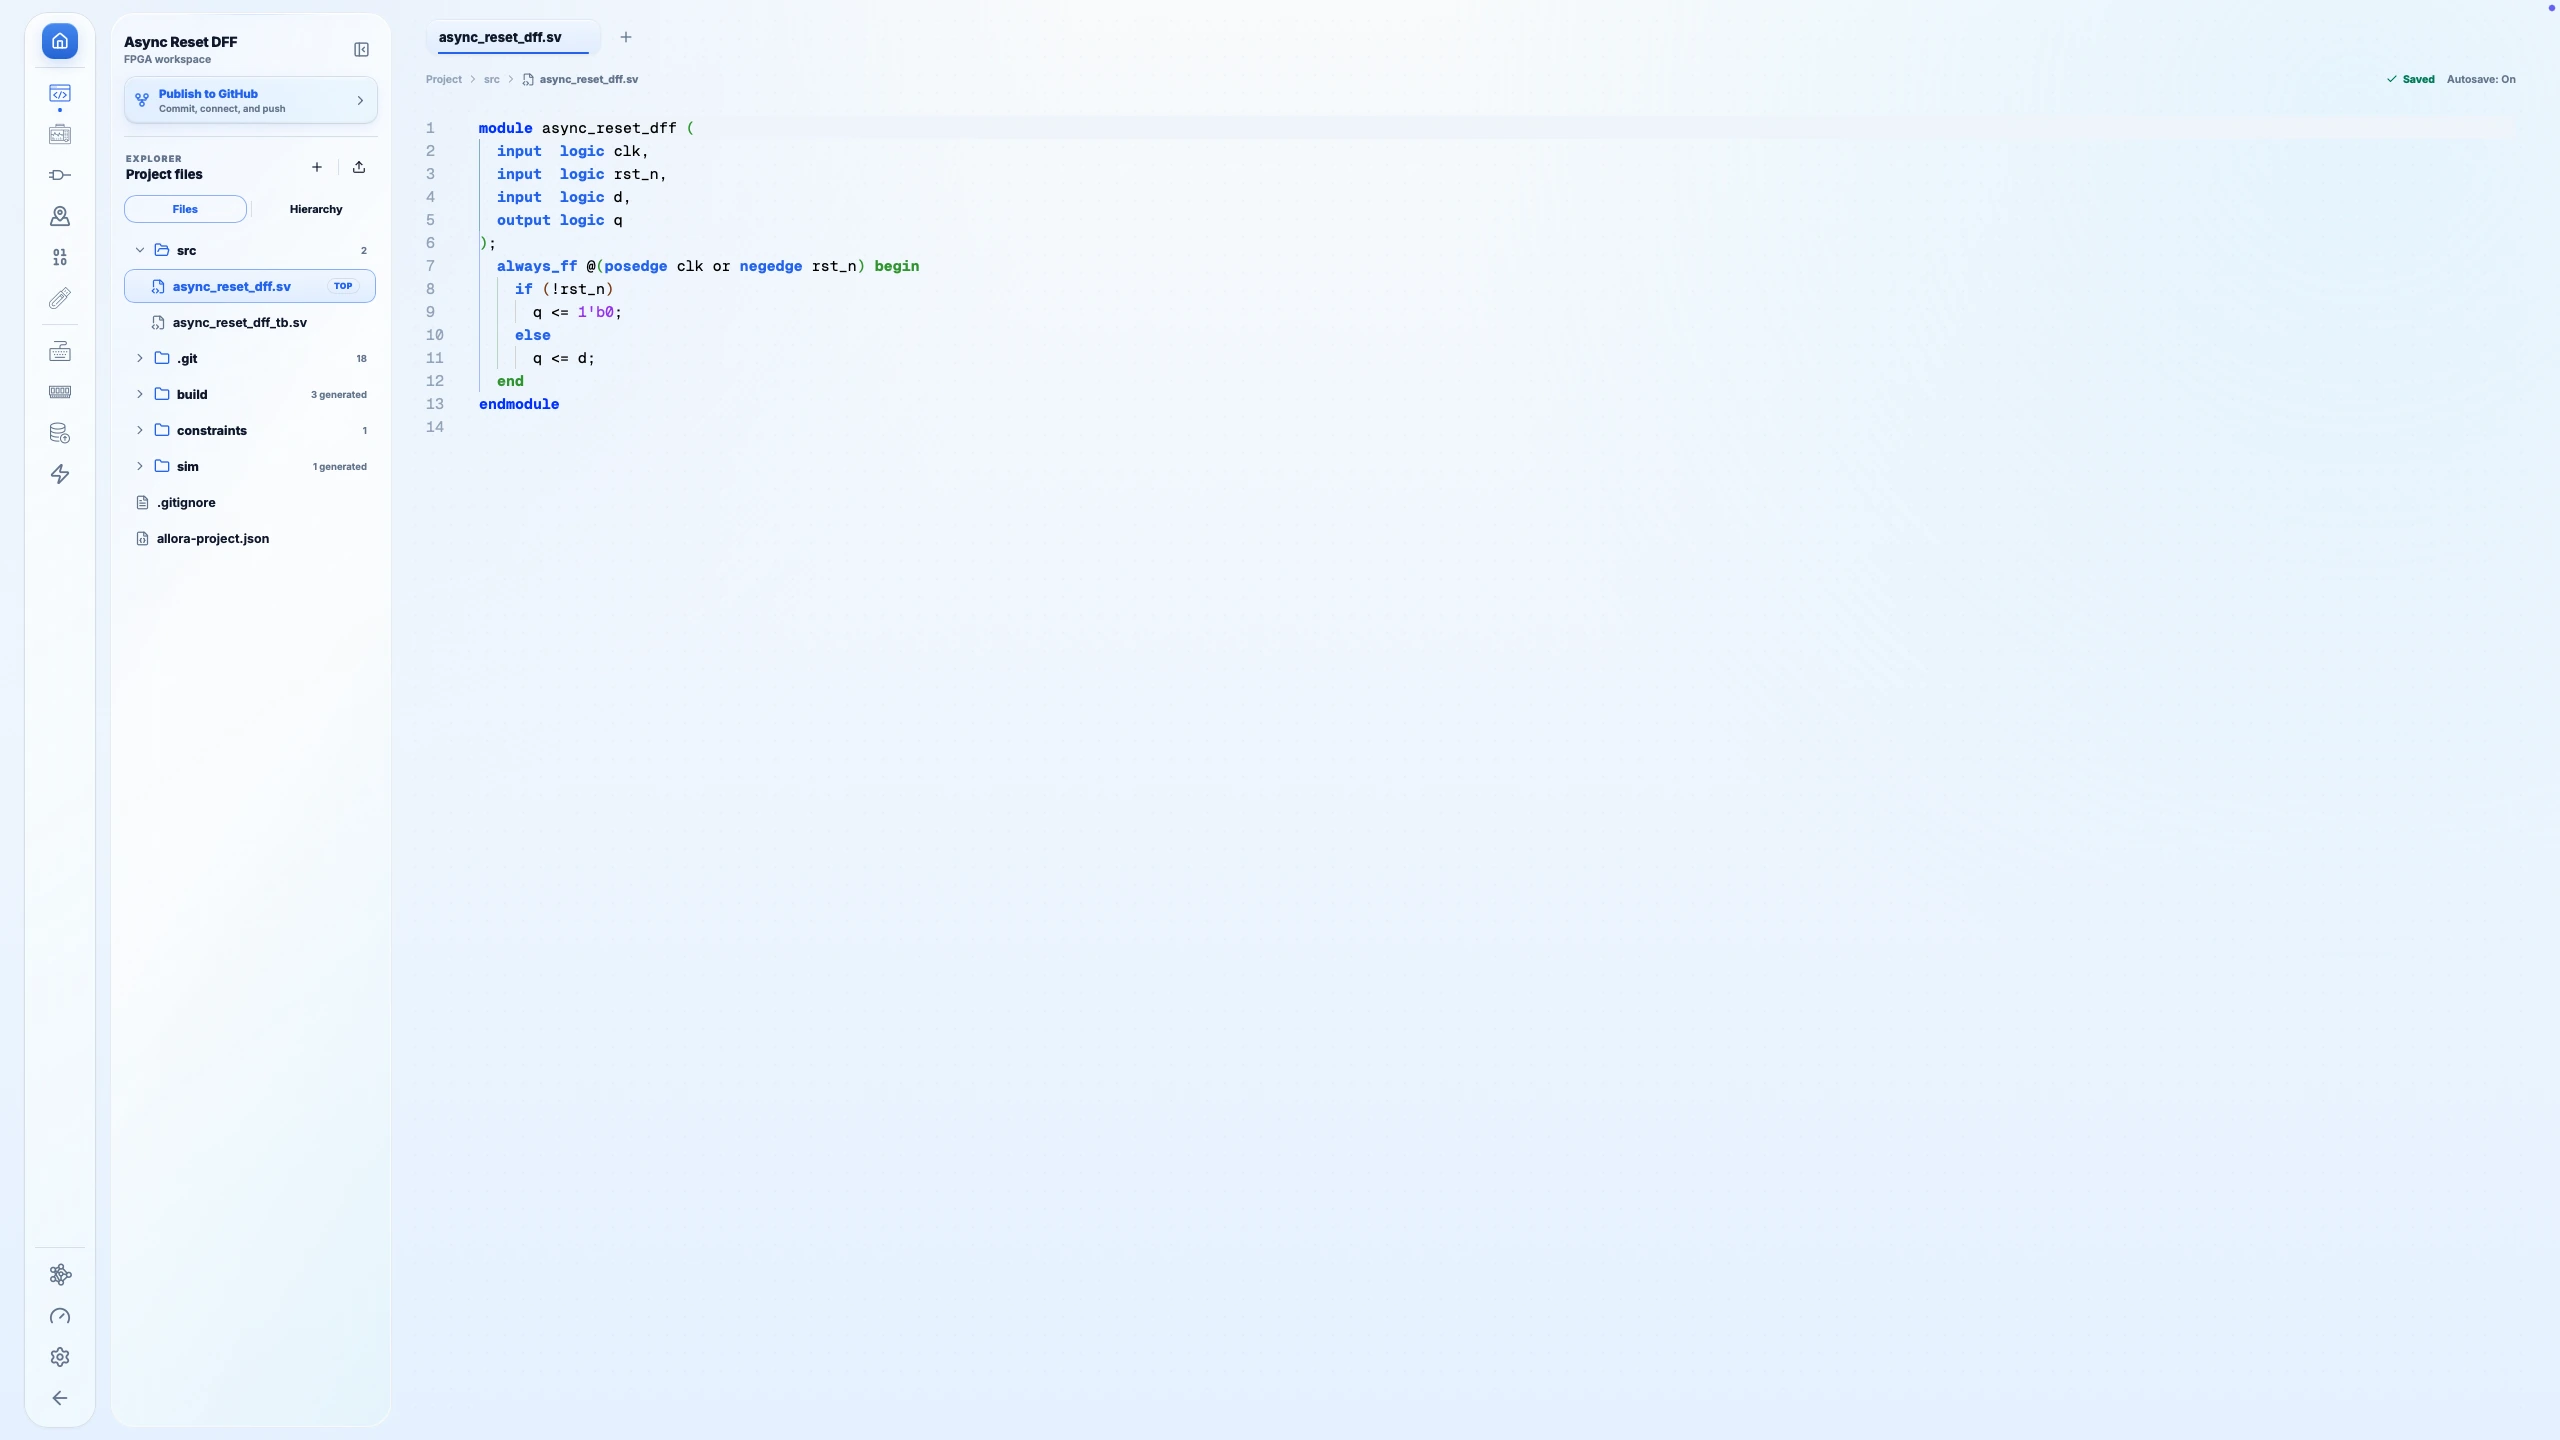Click the '3 generated' label on build
2560x1440 pixels.
point(339,394)
